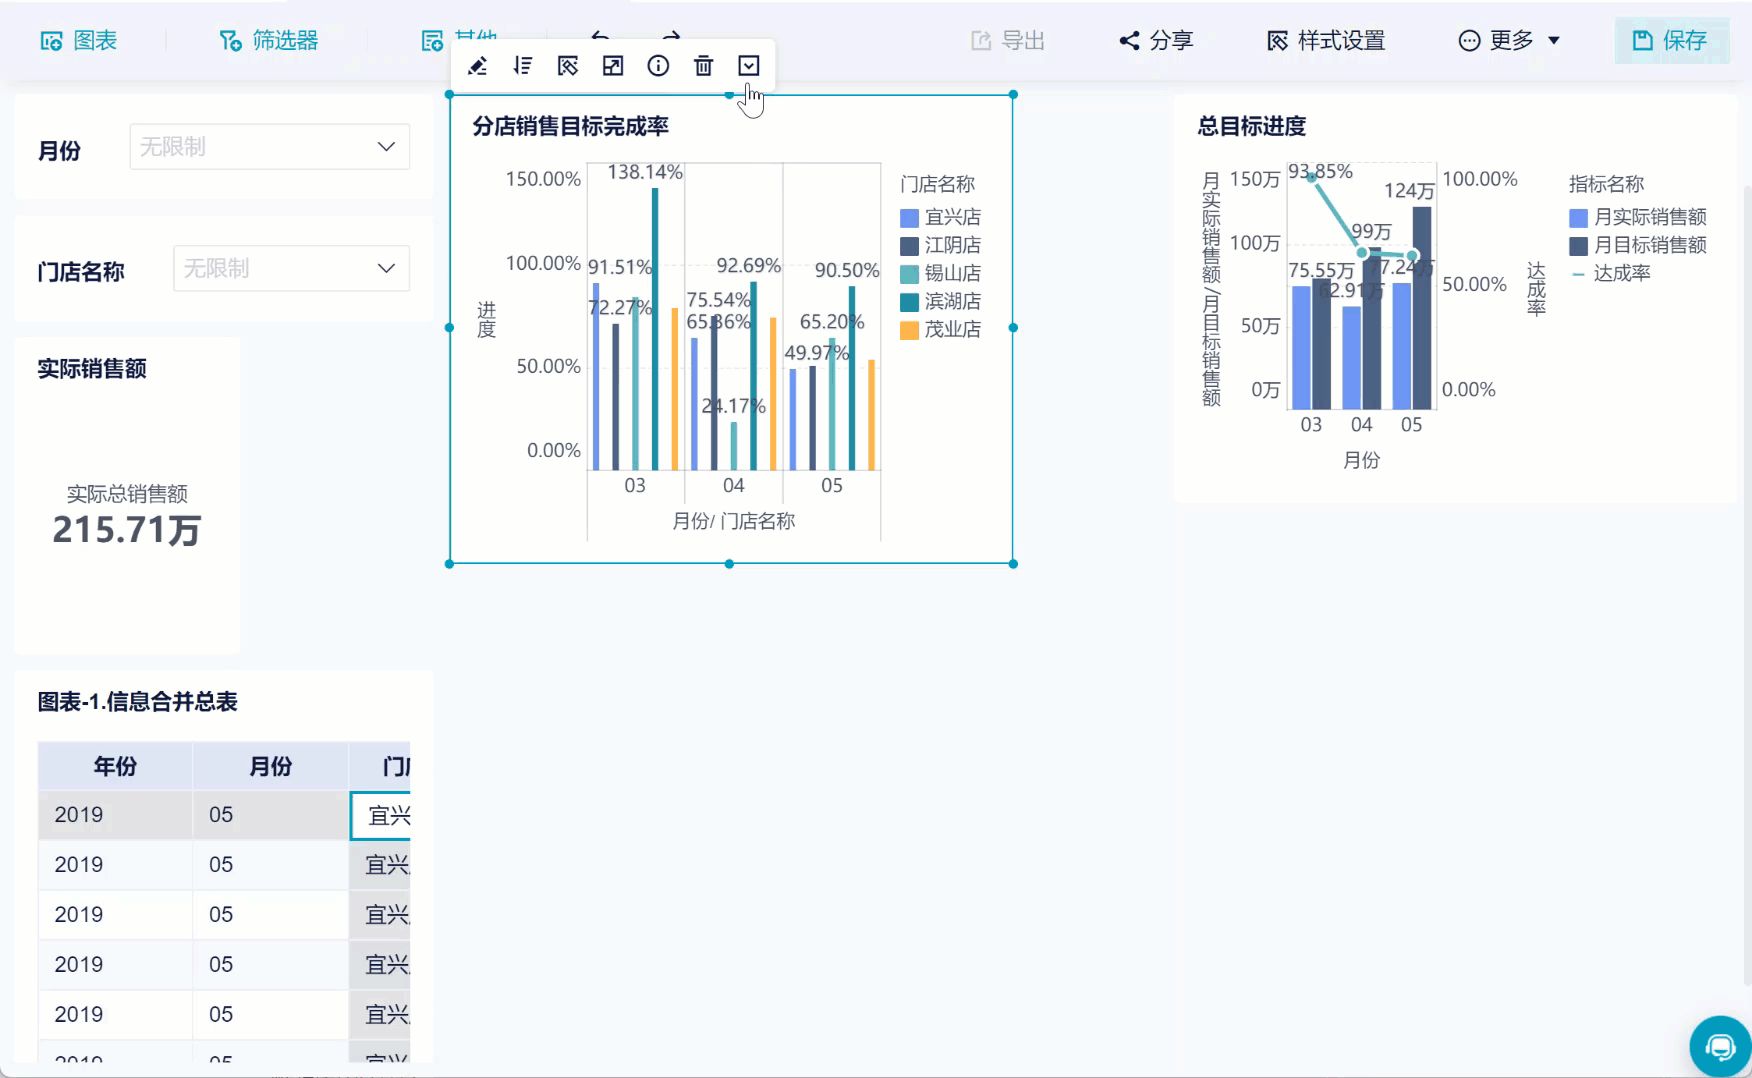This screenshot has height=1078, width=1752.
Task: Save the dashboard with 保存
Action: pos(1670,40)
